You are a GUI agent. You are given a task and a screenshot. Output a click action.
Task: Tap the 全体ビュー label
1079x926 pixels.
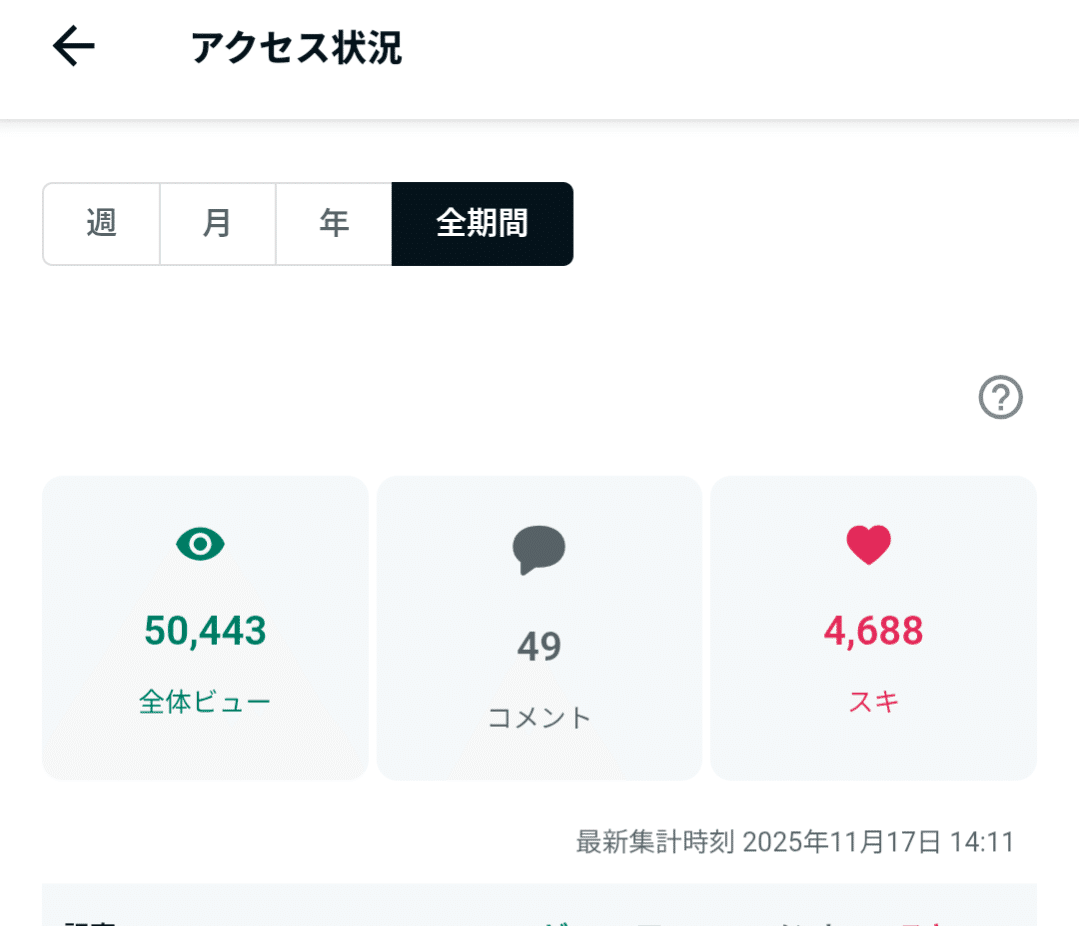click(205, 702)
